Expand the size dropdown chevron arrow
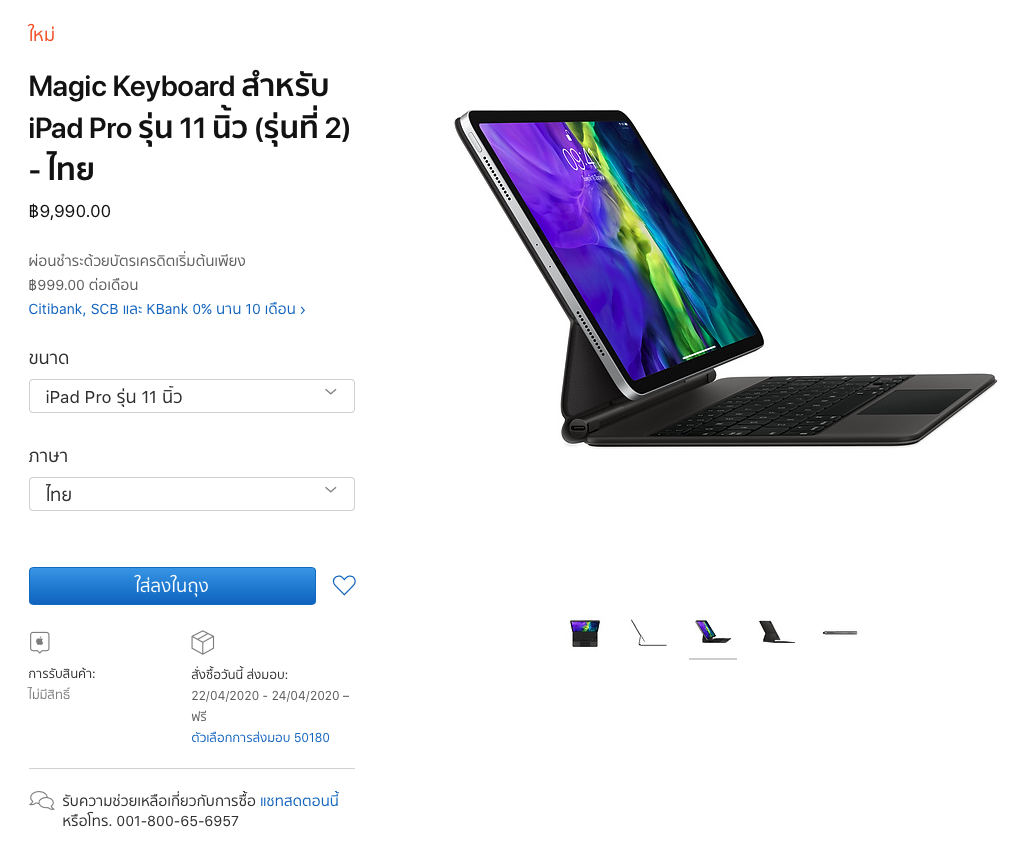The image size is (1033, 859). pyautogui.click(x=331, y=392)
